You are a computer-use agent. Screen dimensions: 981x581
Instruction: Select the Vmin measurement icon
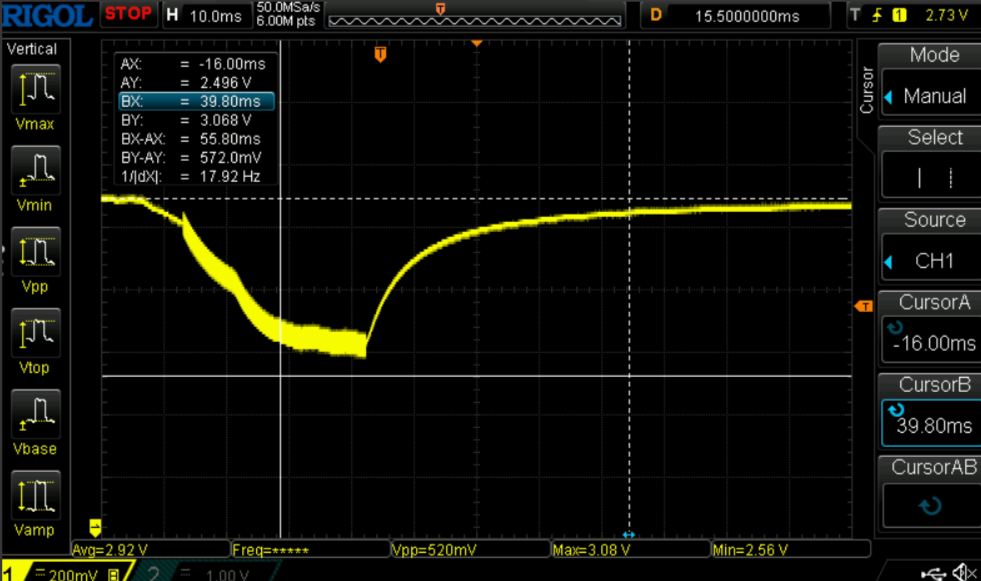(x=36, y=170)
